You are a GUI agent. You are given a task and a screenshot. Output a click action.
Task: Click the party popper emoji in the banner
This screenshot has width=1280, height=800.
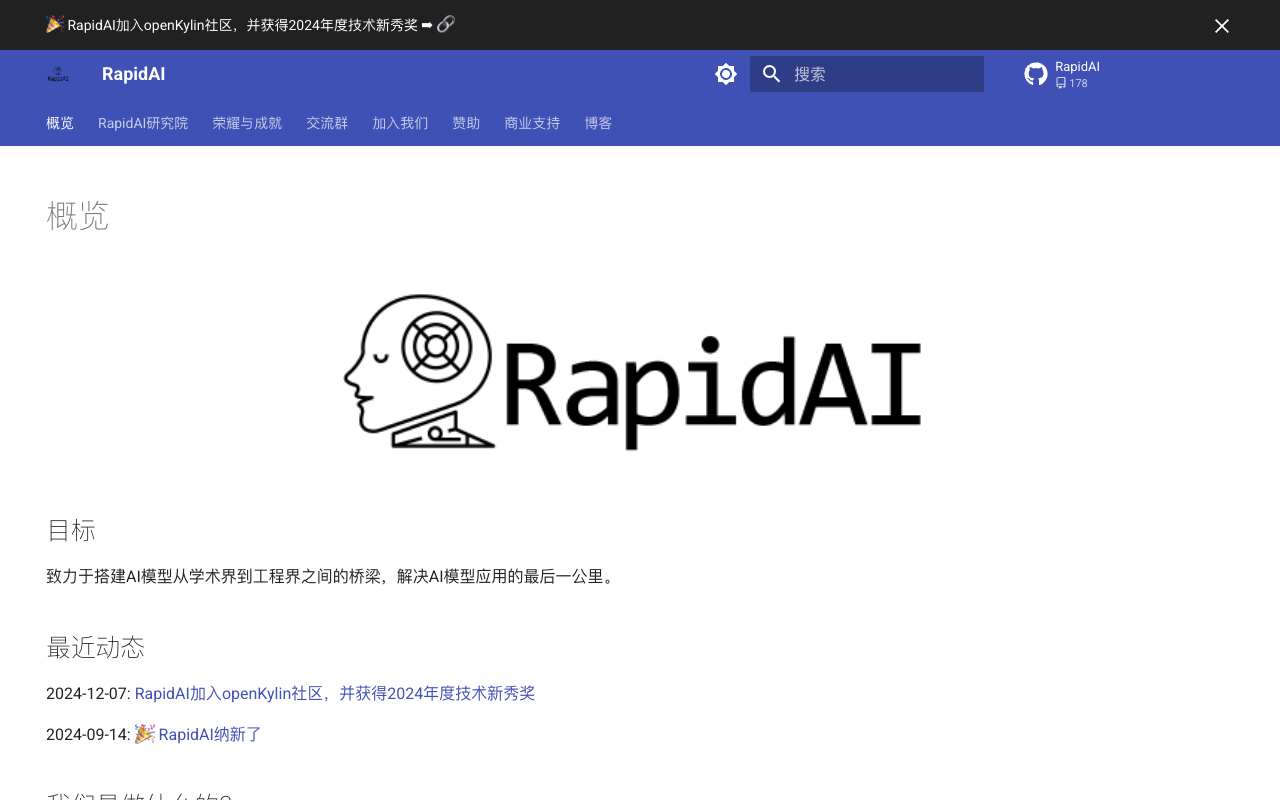click(54, 24)
